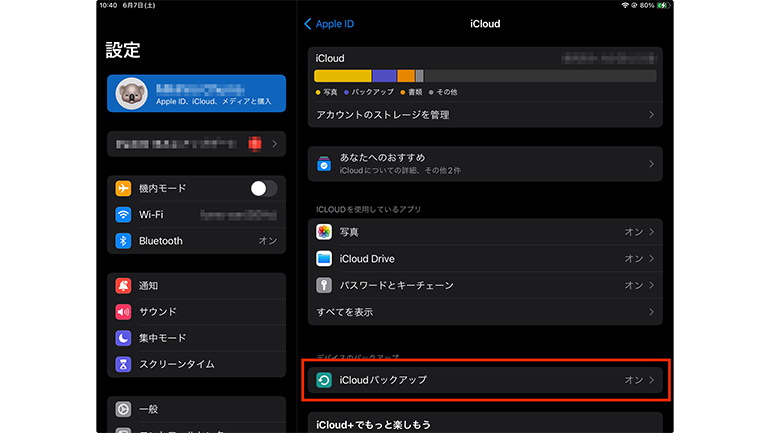Tap the battery indicator in status bar
Image resolution: width=770 pixels, height=433 pixels.
(663, 5)
